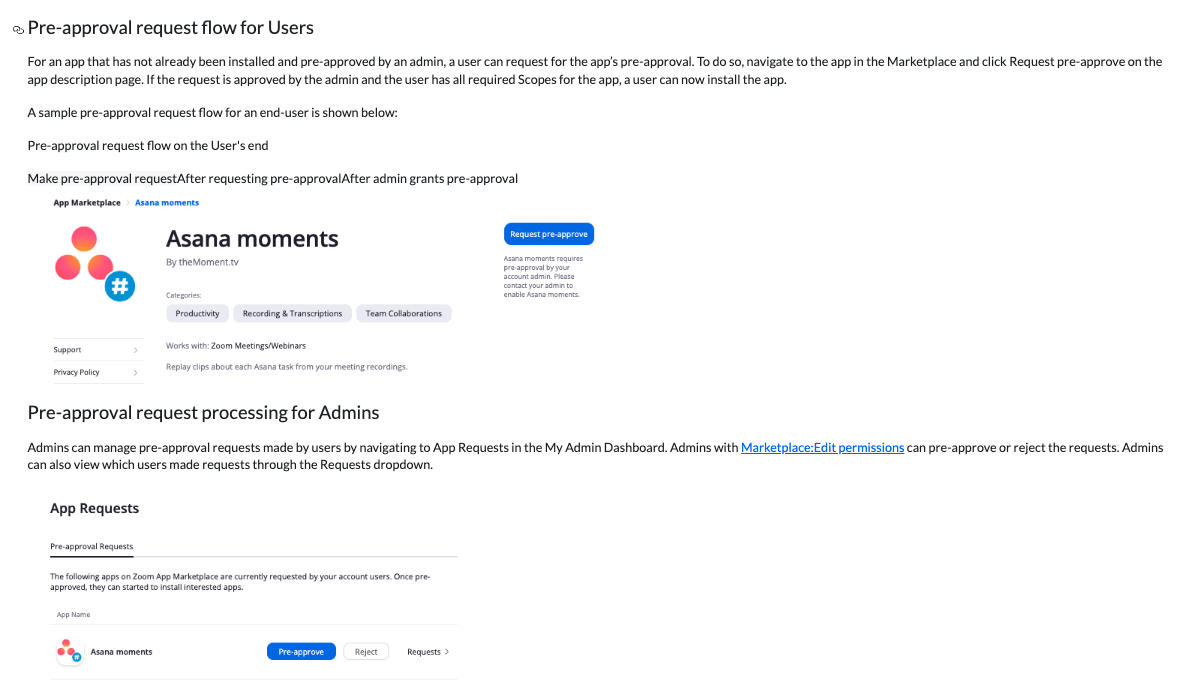Click the blue Pre-approve button
Image resolution: width=1191 pixels, height=689 pixels.
301,652
